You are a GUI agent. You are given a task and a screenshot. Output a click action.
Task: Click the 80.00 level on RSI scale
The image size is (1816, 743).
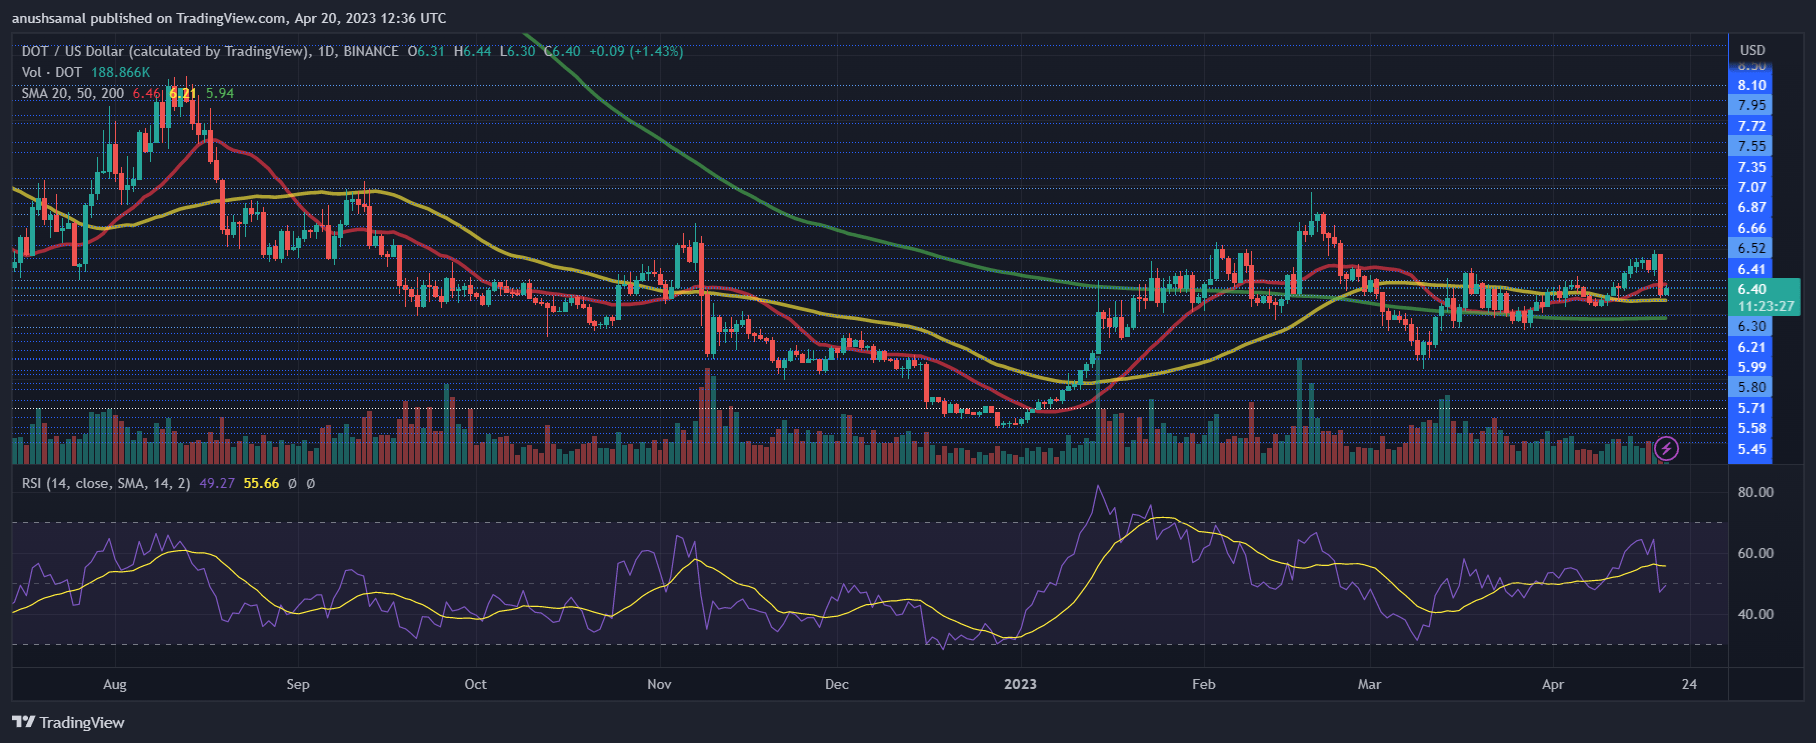coord(1756,492)
